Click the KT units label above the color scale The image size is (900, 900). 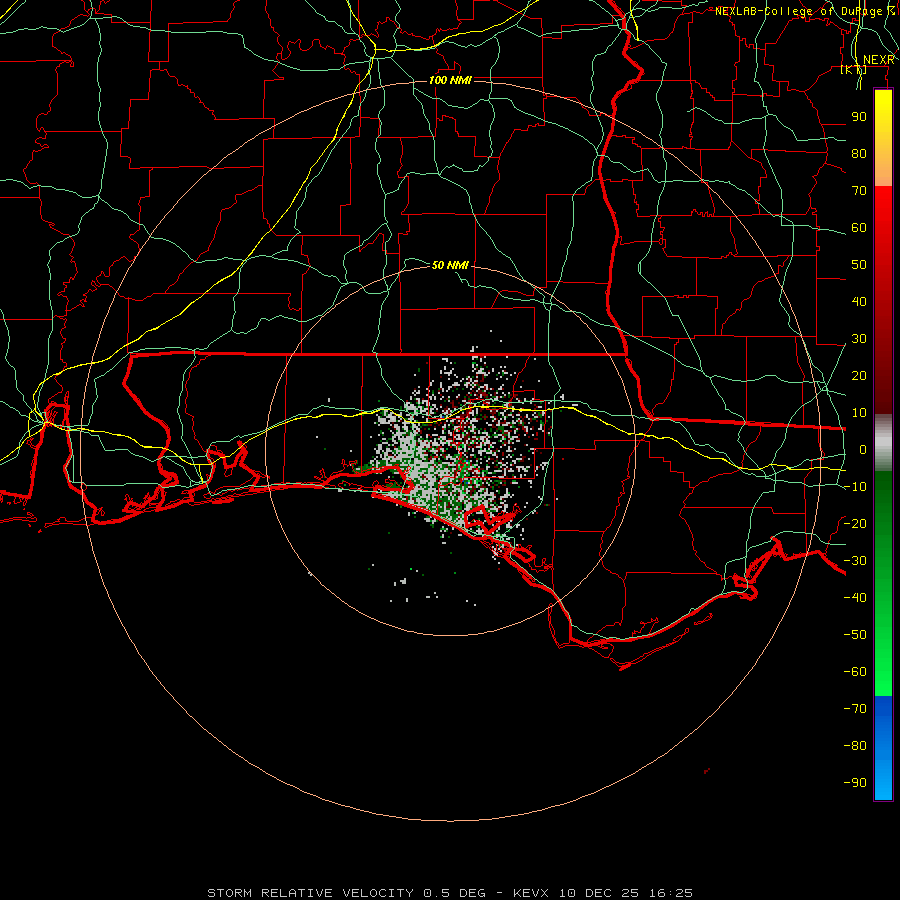854,70
